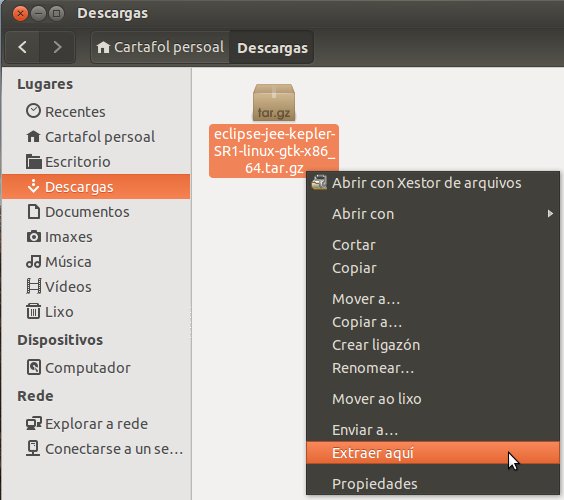Viewport: 564px width, 500px height.
Task: Click the music note icon beside Música
Action: coord(33,261)
